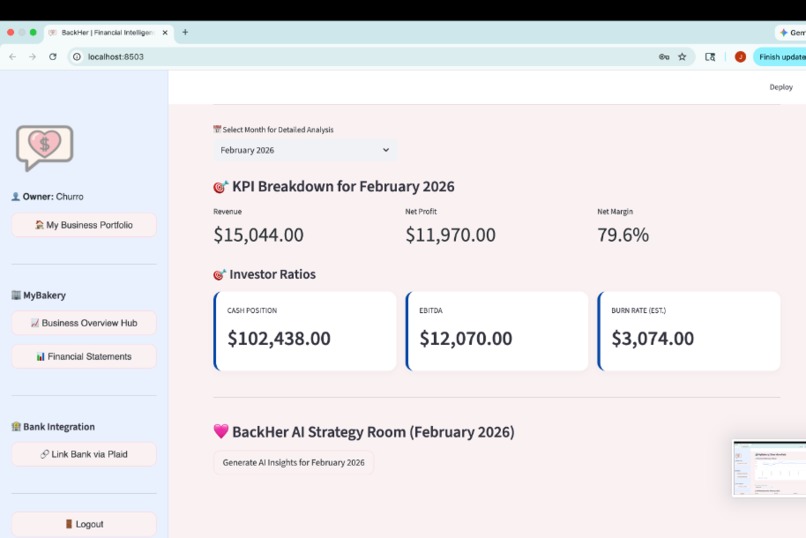This screenshot has width=806, height=538.
Task: Close the BackHer browser tab
Action: (165, 32)
